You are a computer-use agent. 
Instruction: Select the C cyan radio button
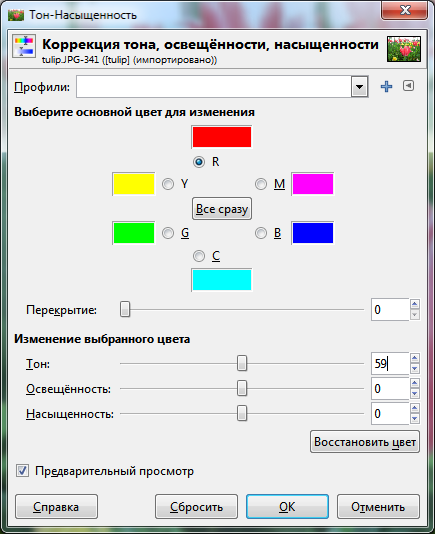tap(199, 256)
